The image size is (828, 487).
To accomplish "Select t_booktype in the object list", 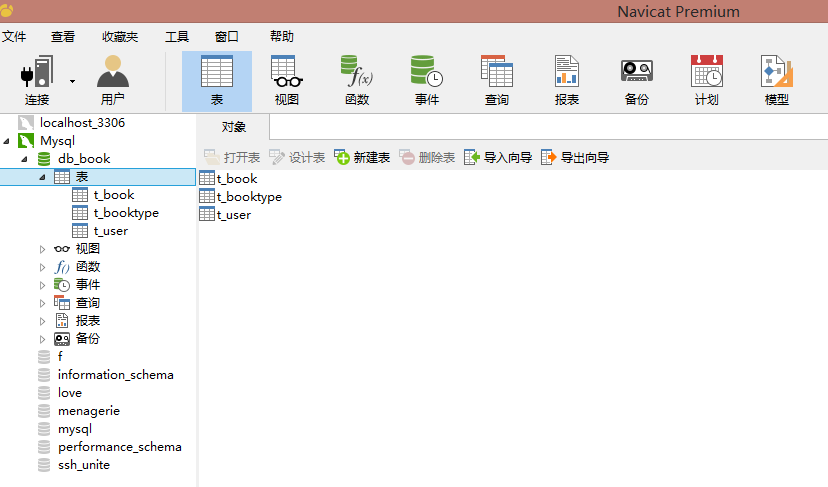I will coord(249,197).
